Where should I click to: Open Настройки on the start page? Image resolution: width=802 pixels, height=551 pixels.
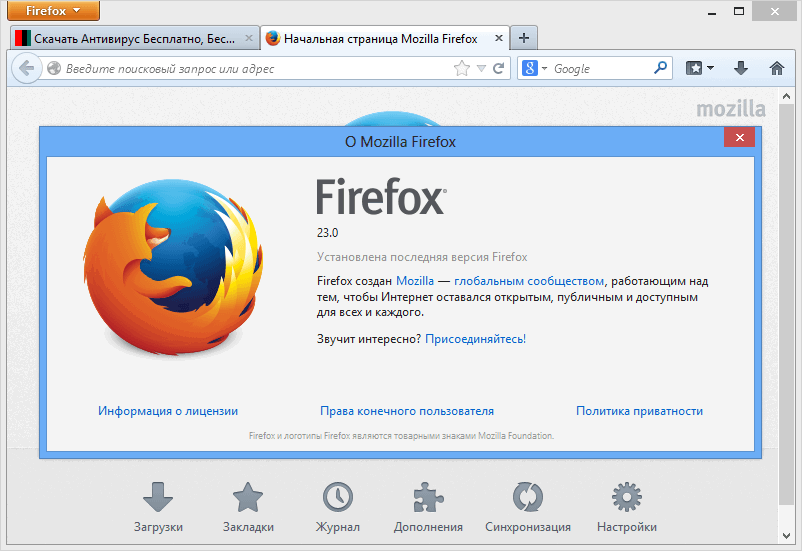coord(627,508)
